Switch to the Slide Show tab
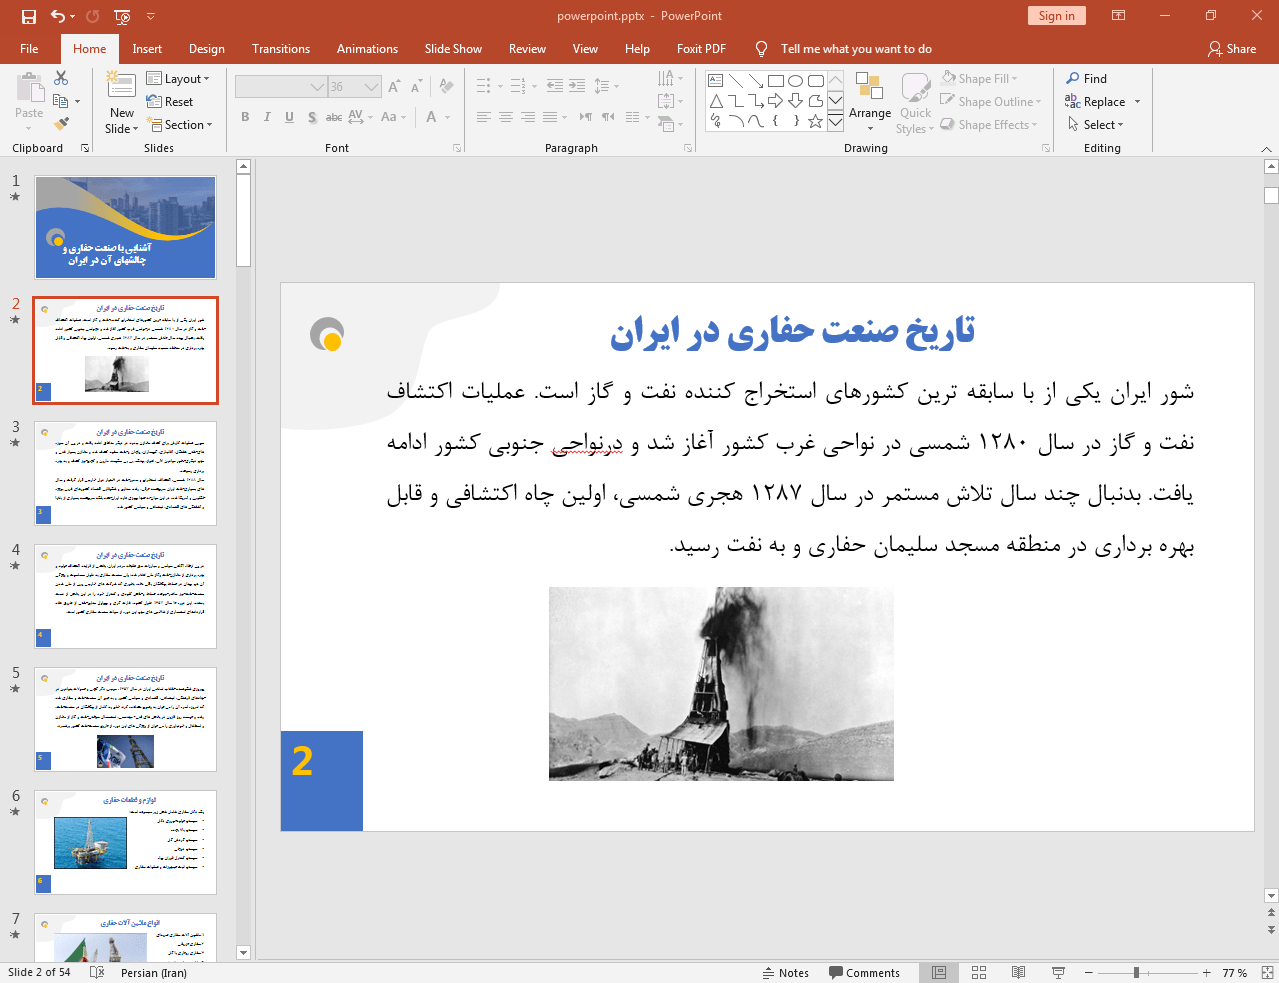 coord(452,49)
